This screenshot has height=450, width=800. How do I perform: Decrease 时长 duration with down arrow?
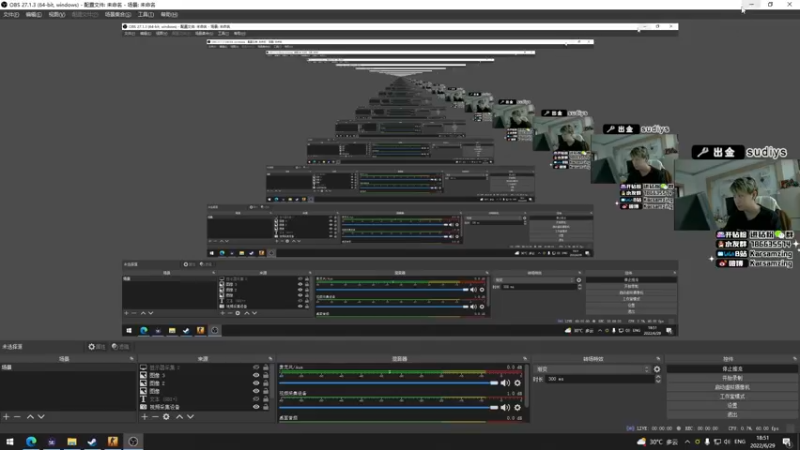point(658,381)
